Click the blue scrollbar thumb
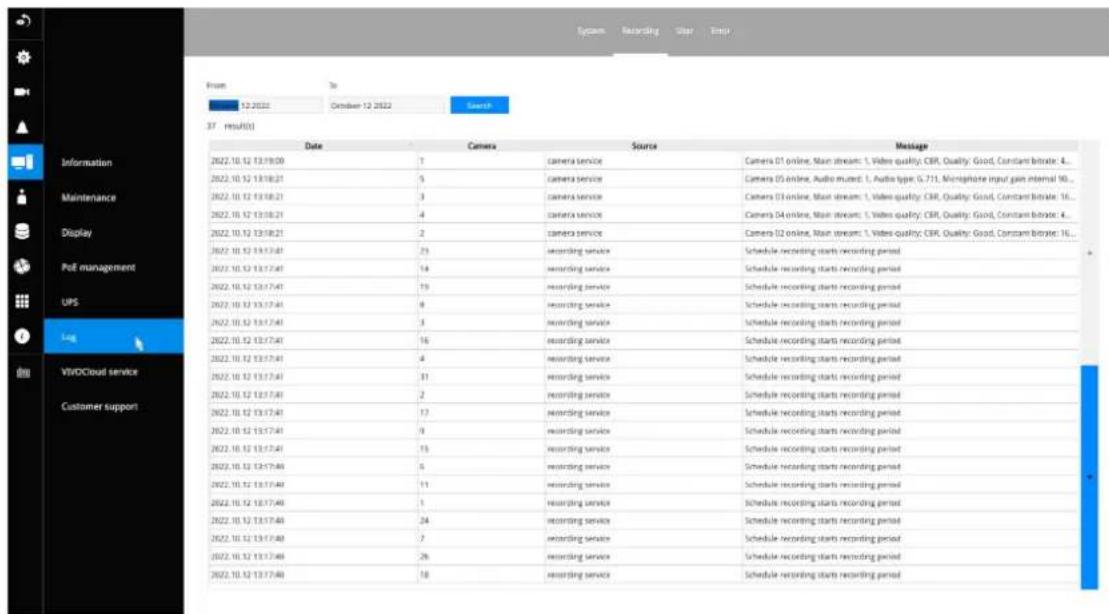This screenshot has width=1109, height=614. pos(1089,475)
